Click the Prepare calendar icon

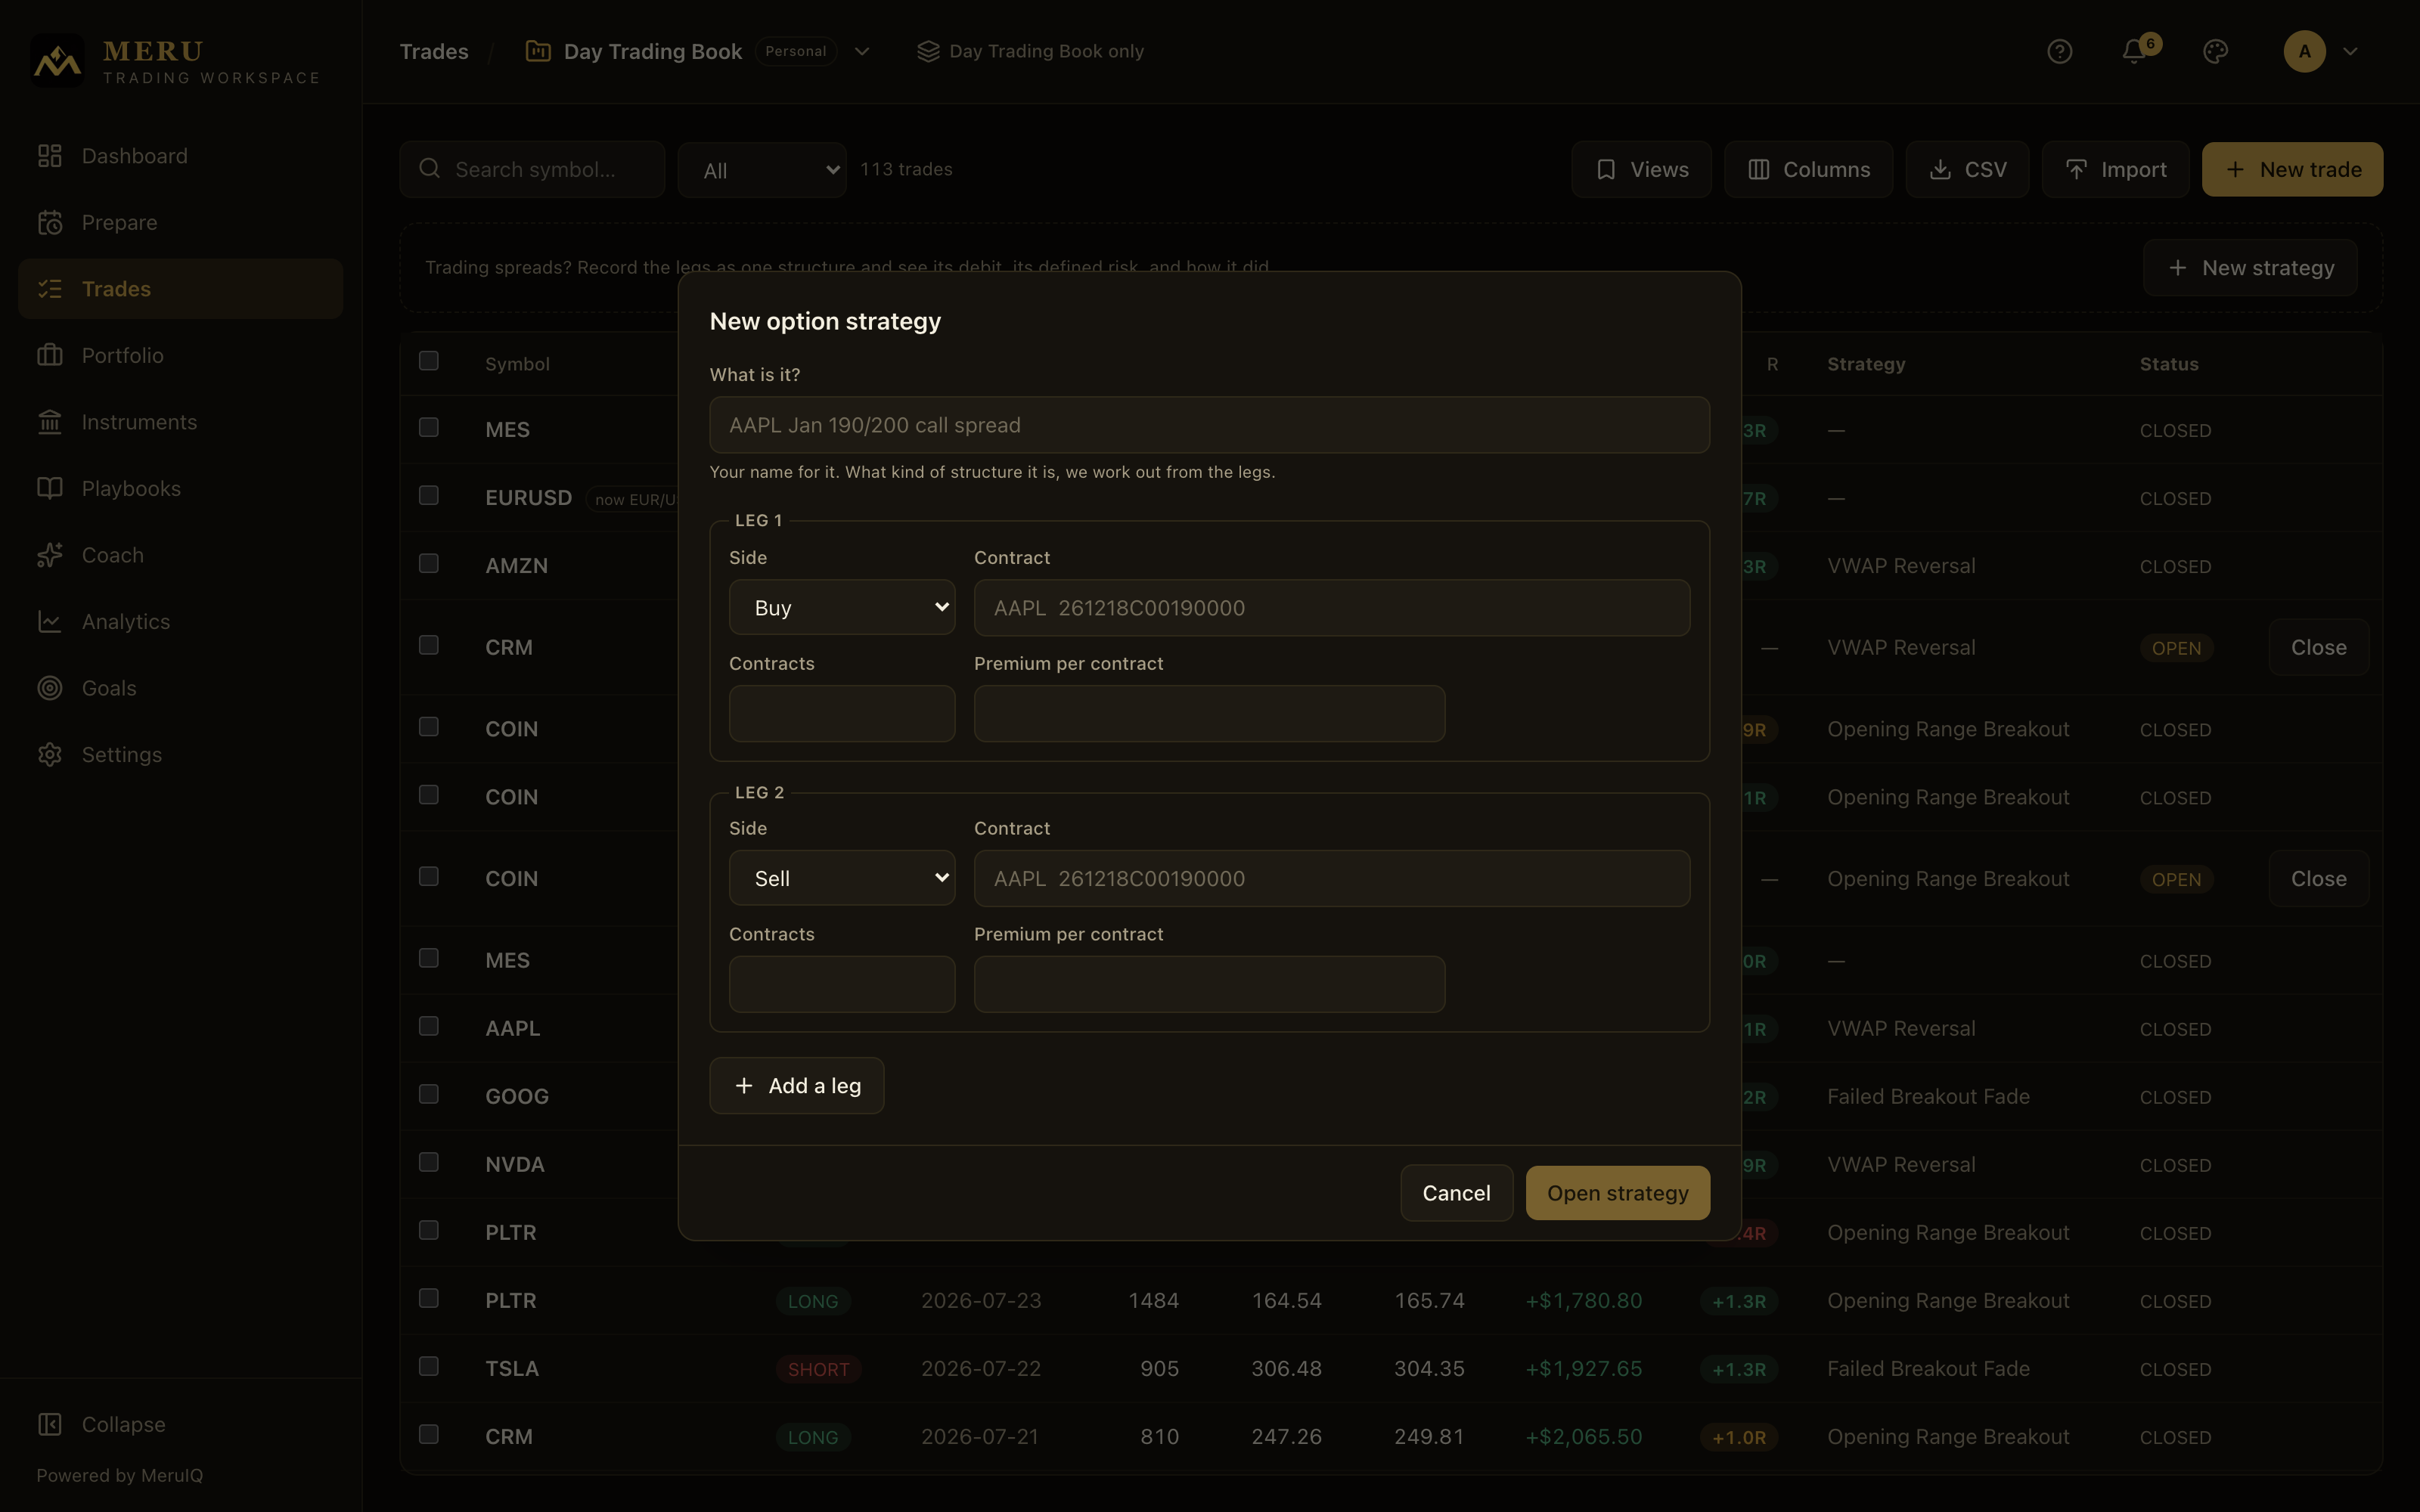[50, 222]
